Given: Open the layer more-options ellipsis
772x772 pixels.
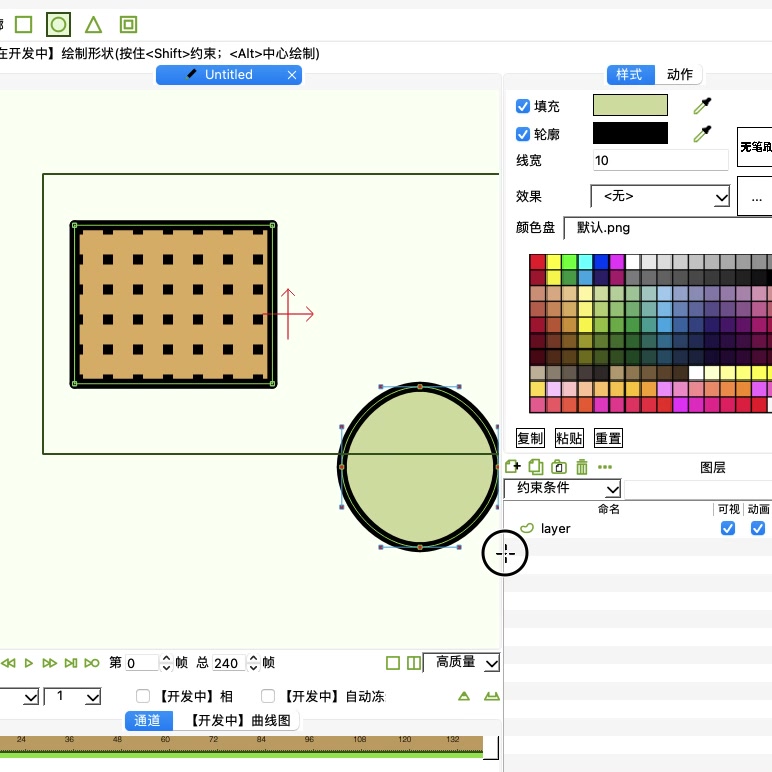Looking at the screenshot, I should pos(604,466).
